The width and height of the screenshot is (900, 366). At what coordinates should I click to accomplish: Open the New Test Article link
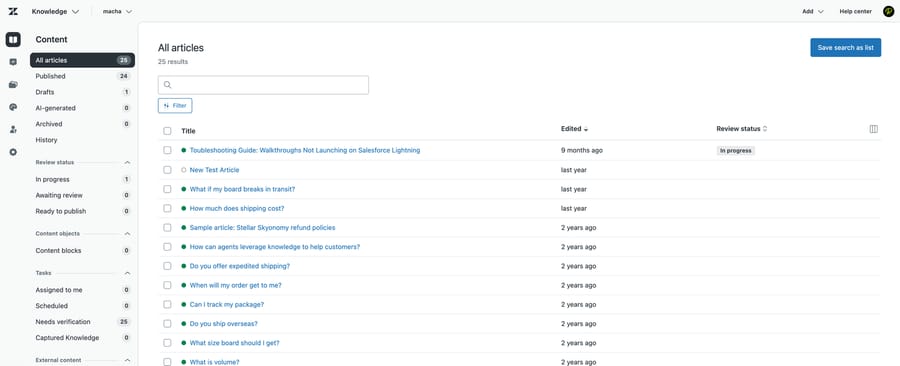(215, 170)
